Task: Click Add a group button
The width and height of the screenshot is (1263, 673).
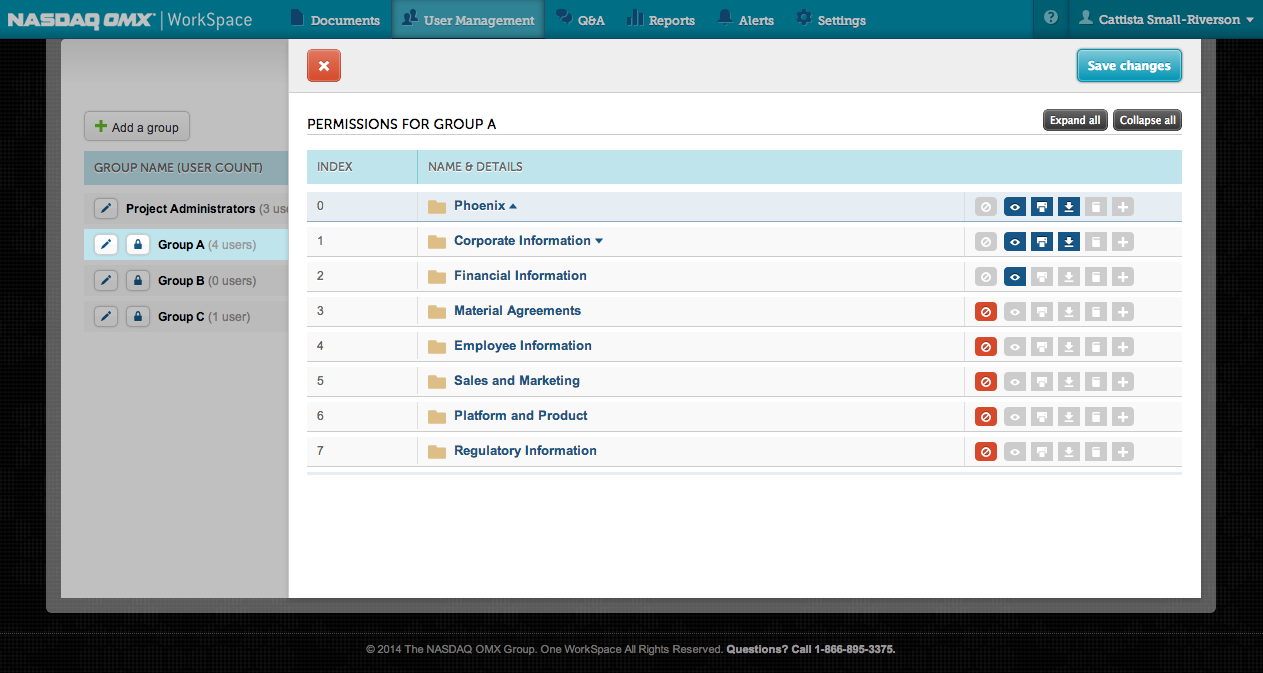Action: pyautogui.click(x=137, y=127)
